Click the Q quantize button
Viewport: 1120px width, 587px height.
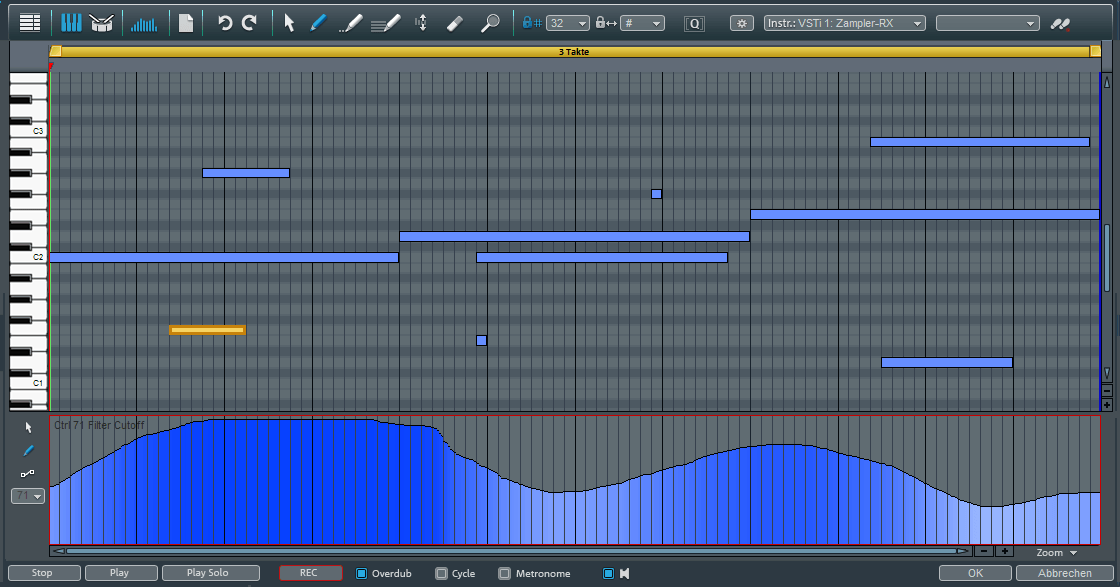694,23
